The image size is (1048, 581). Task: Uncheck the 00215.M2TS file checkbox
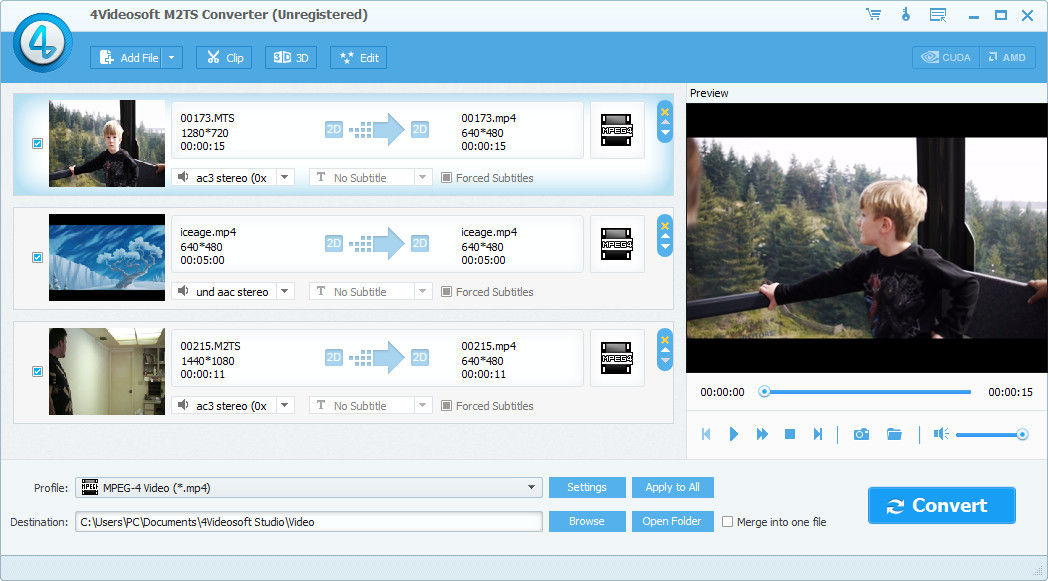point(37,371)
